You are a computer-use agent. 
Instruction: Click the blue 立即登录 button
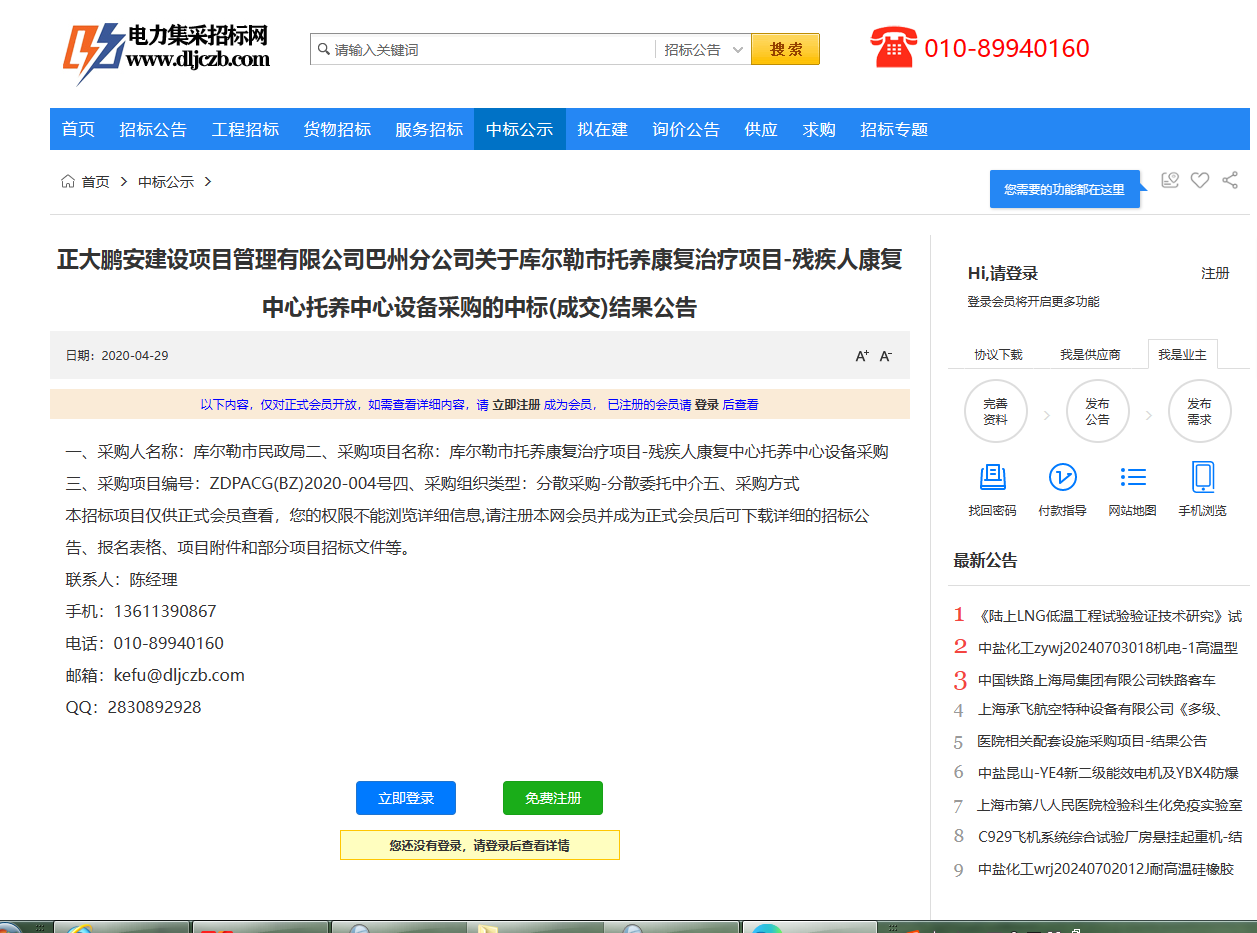pos(406,798)
